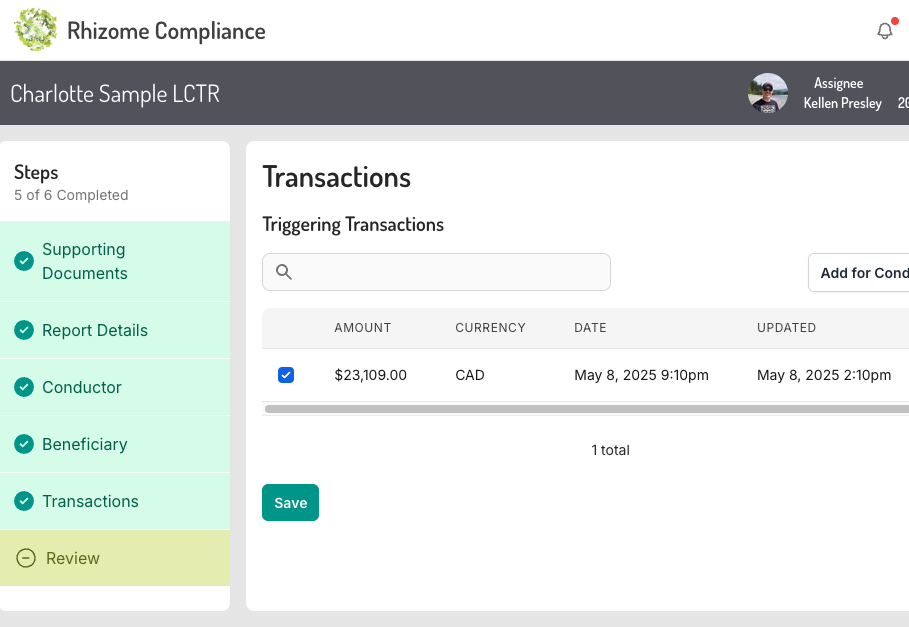Sort by the Amount column header
Image resolution: width=909 pixels, height=627 pixels.
pos(362,328)
